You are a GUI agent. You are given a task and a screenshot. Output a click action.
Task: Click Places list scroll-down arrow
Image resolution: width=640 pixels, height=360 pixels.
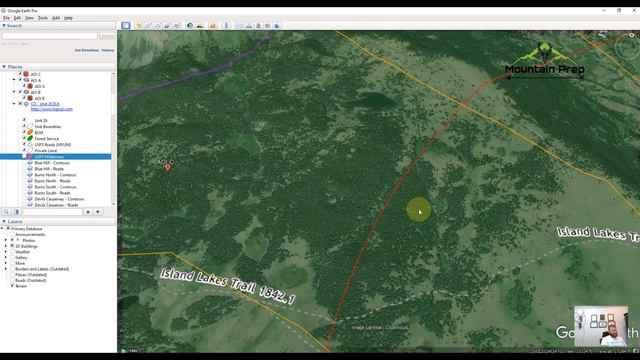coord(113,204)
